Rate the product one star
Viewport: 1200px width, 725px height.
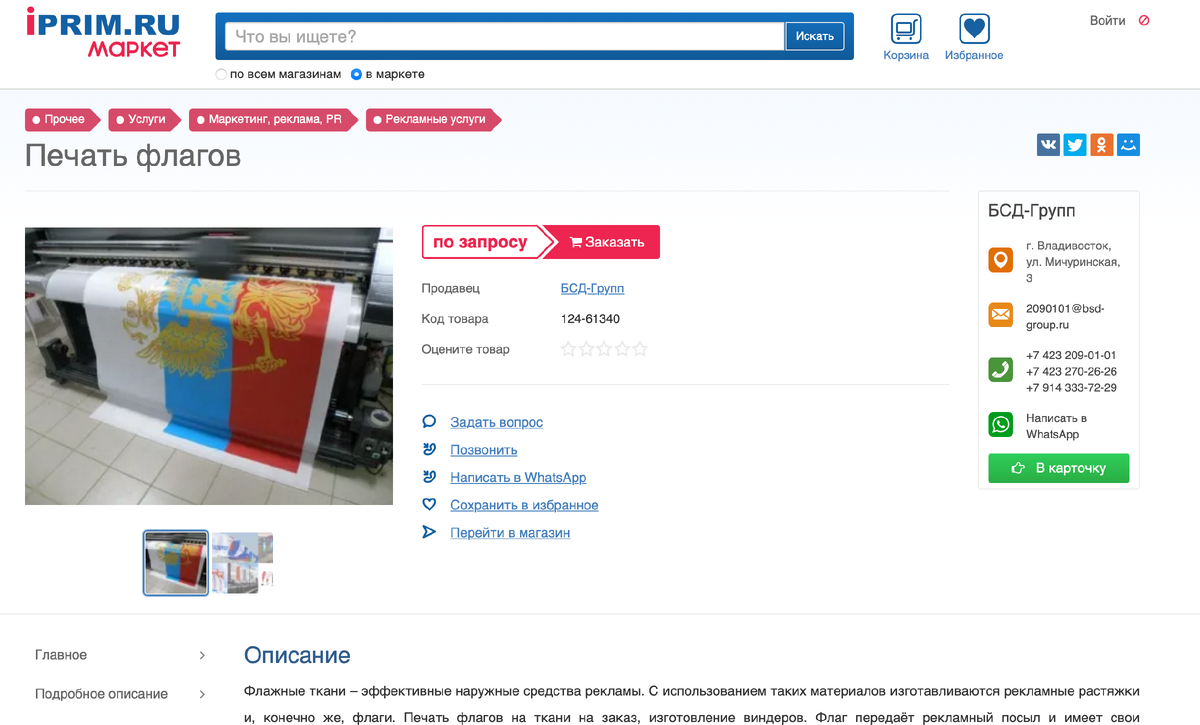tap(569, 349)
